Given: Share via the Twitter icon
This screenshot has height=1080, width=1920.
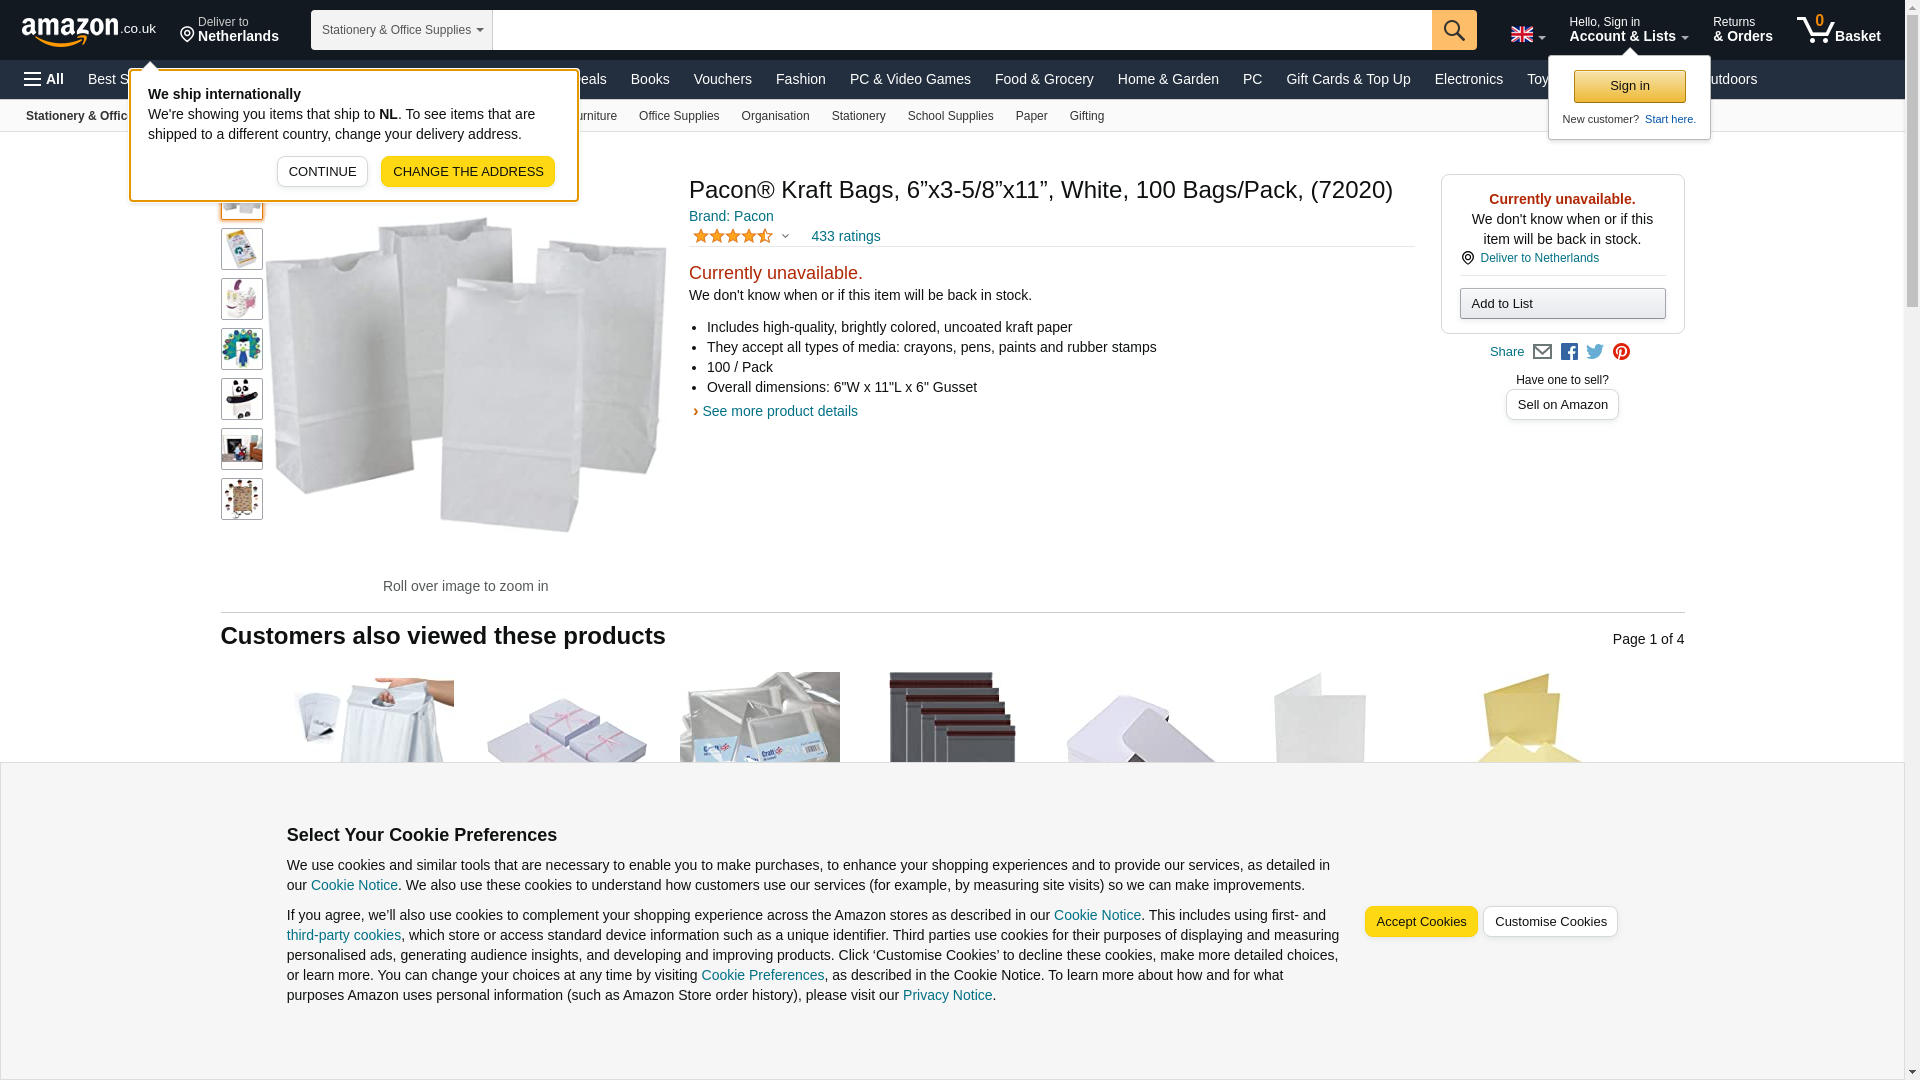Looking at the screenshot, I should [x=1595, y=352].
